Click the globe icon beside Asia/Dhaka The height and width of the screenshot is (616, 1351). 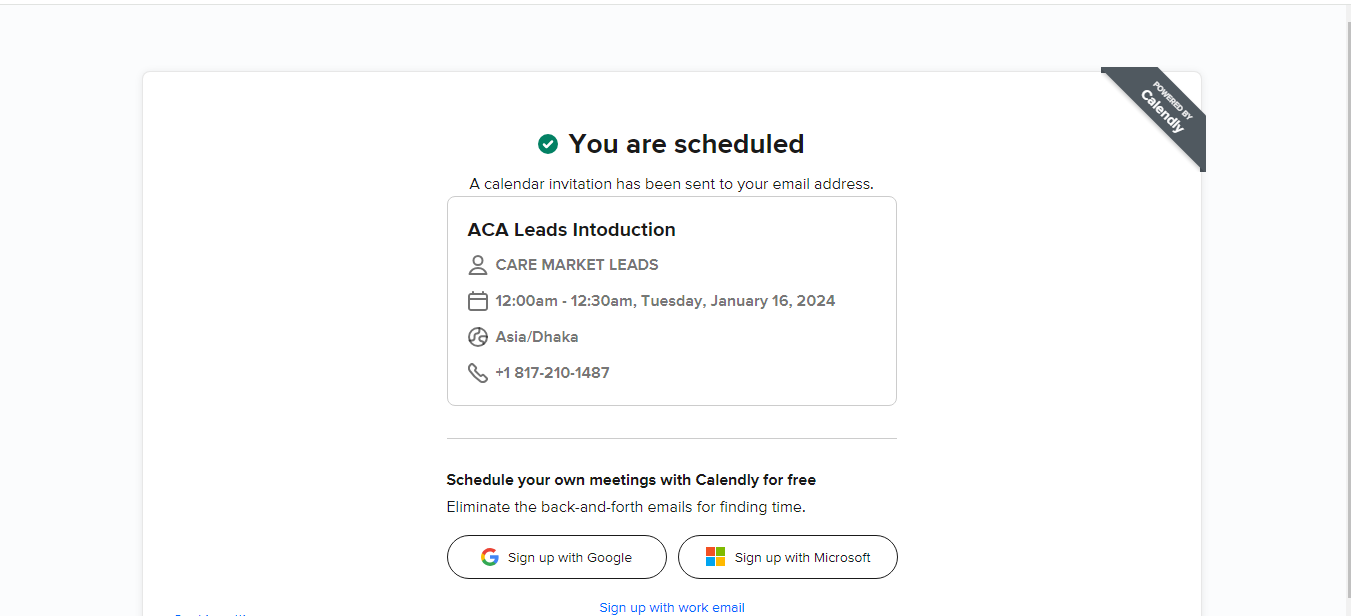478,337
